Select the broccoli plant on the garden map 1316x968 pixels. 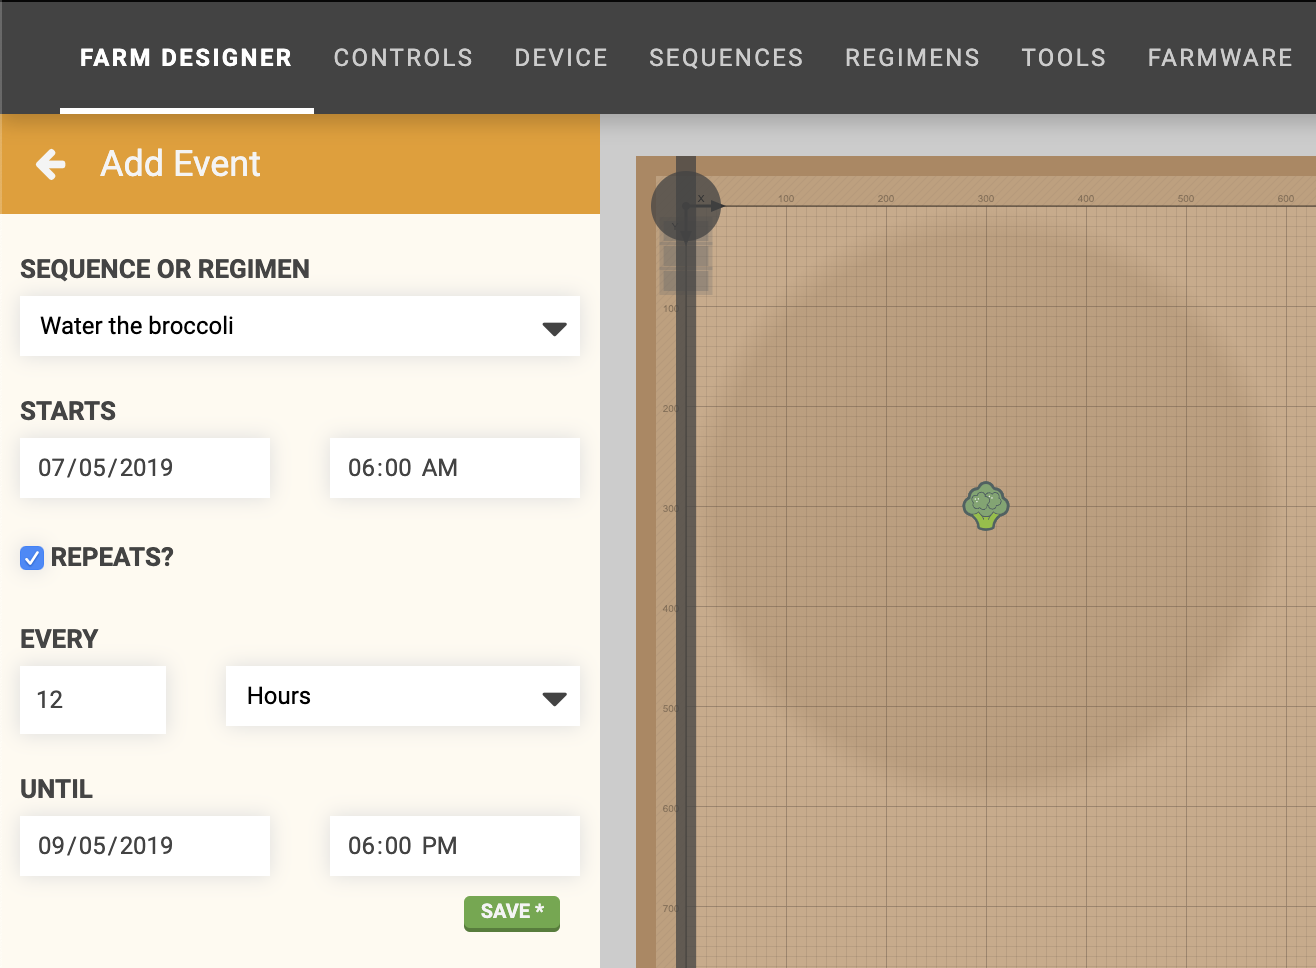coord(986,506)
